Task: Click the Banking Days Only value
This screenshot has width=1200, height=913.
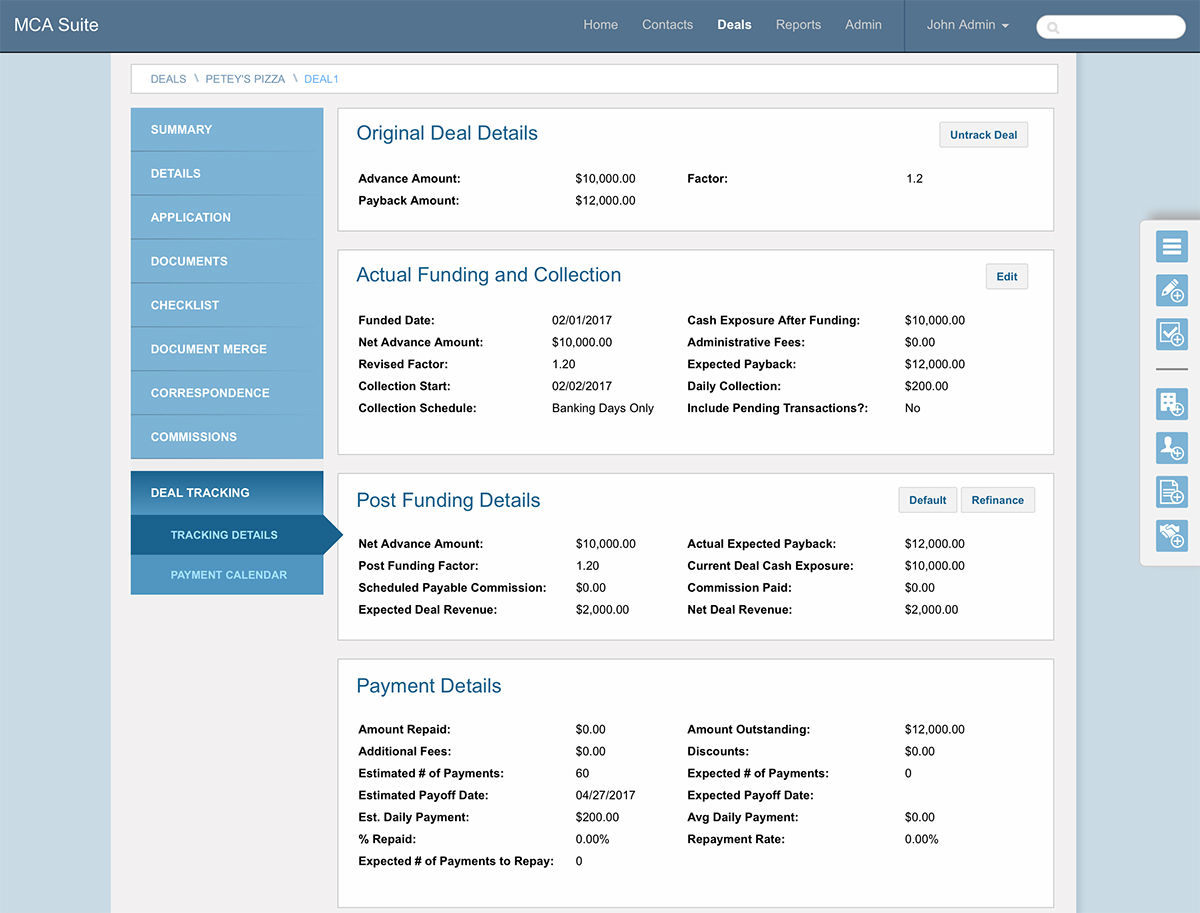Action: coord(603,408)
